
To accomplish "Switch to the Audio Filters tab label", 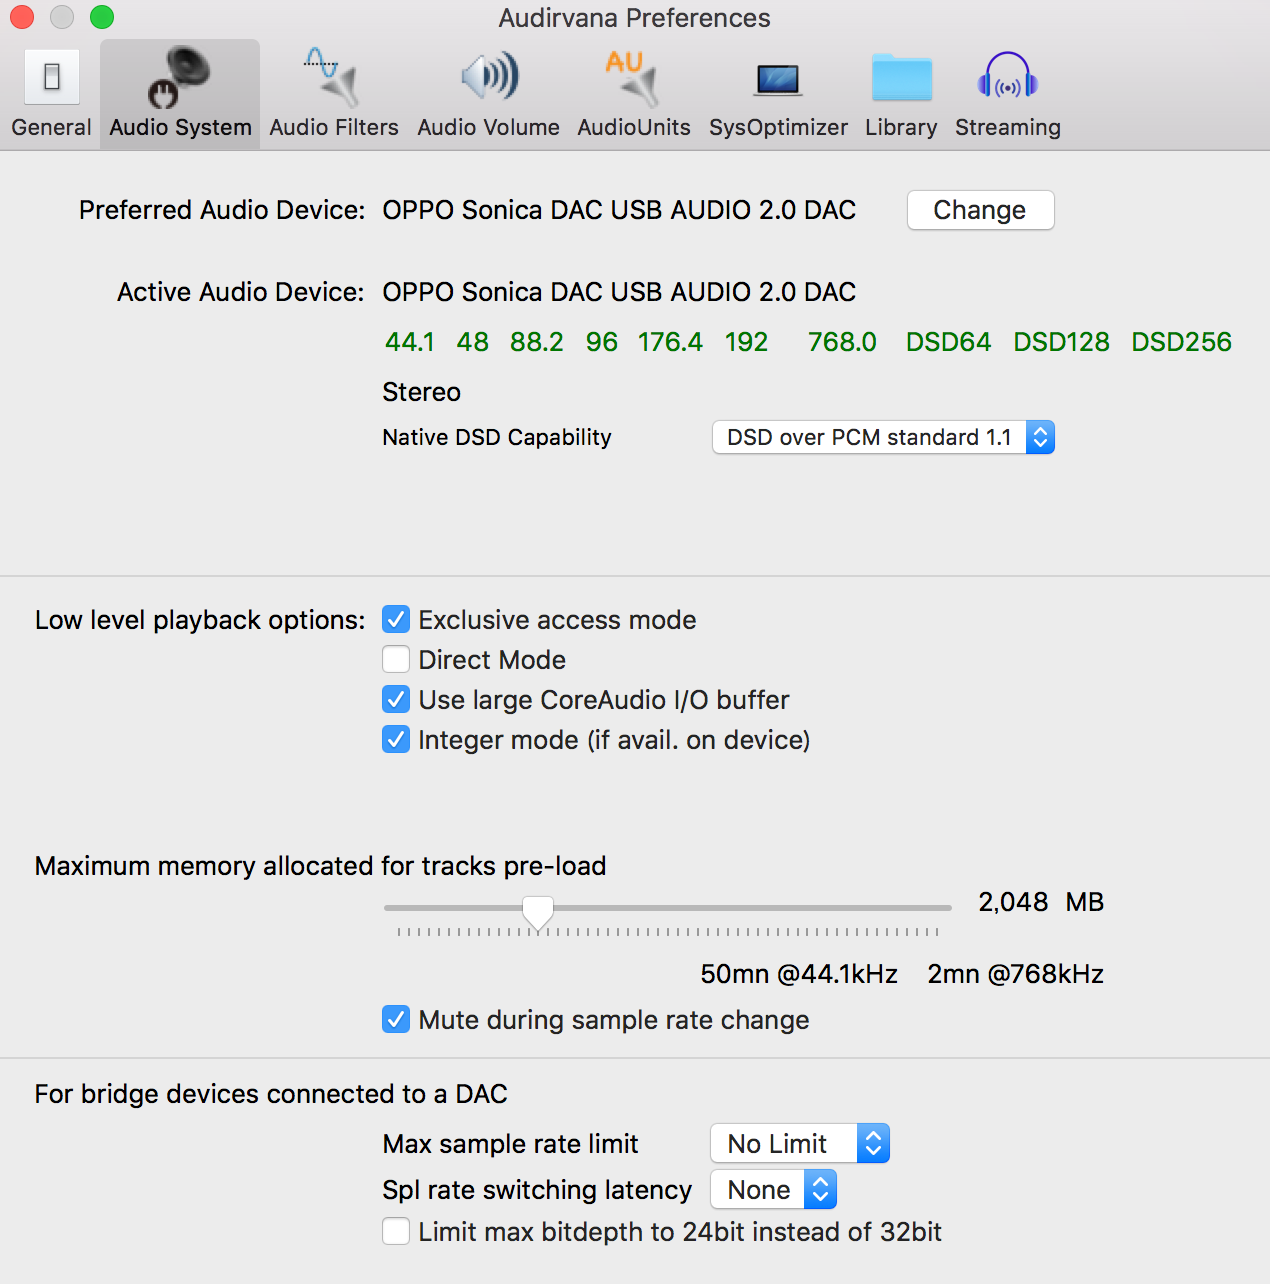I will point(334,128).
